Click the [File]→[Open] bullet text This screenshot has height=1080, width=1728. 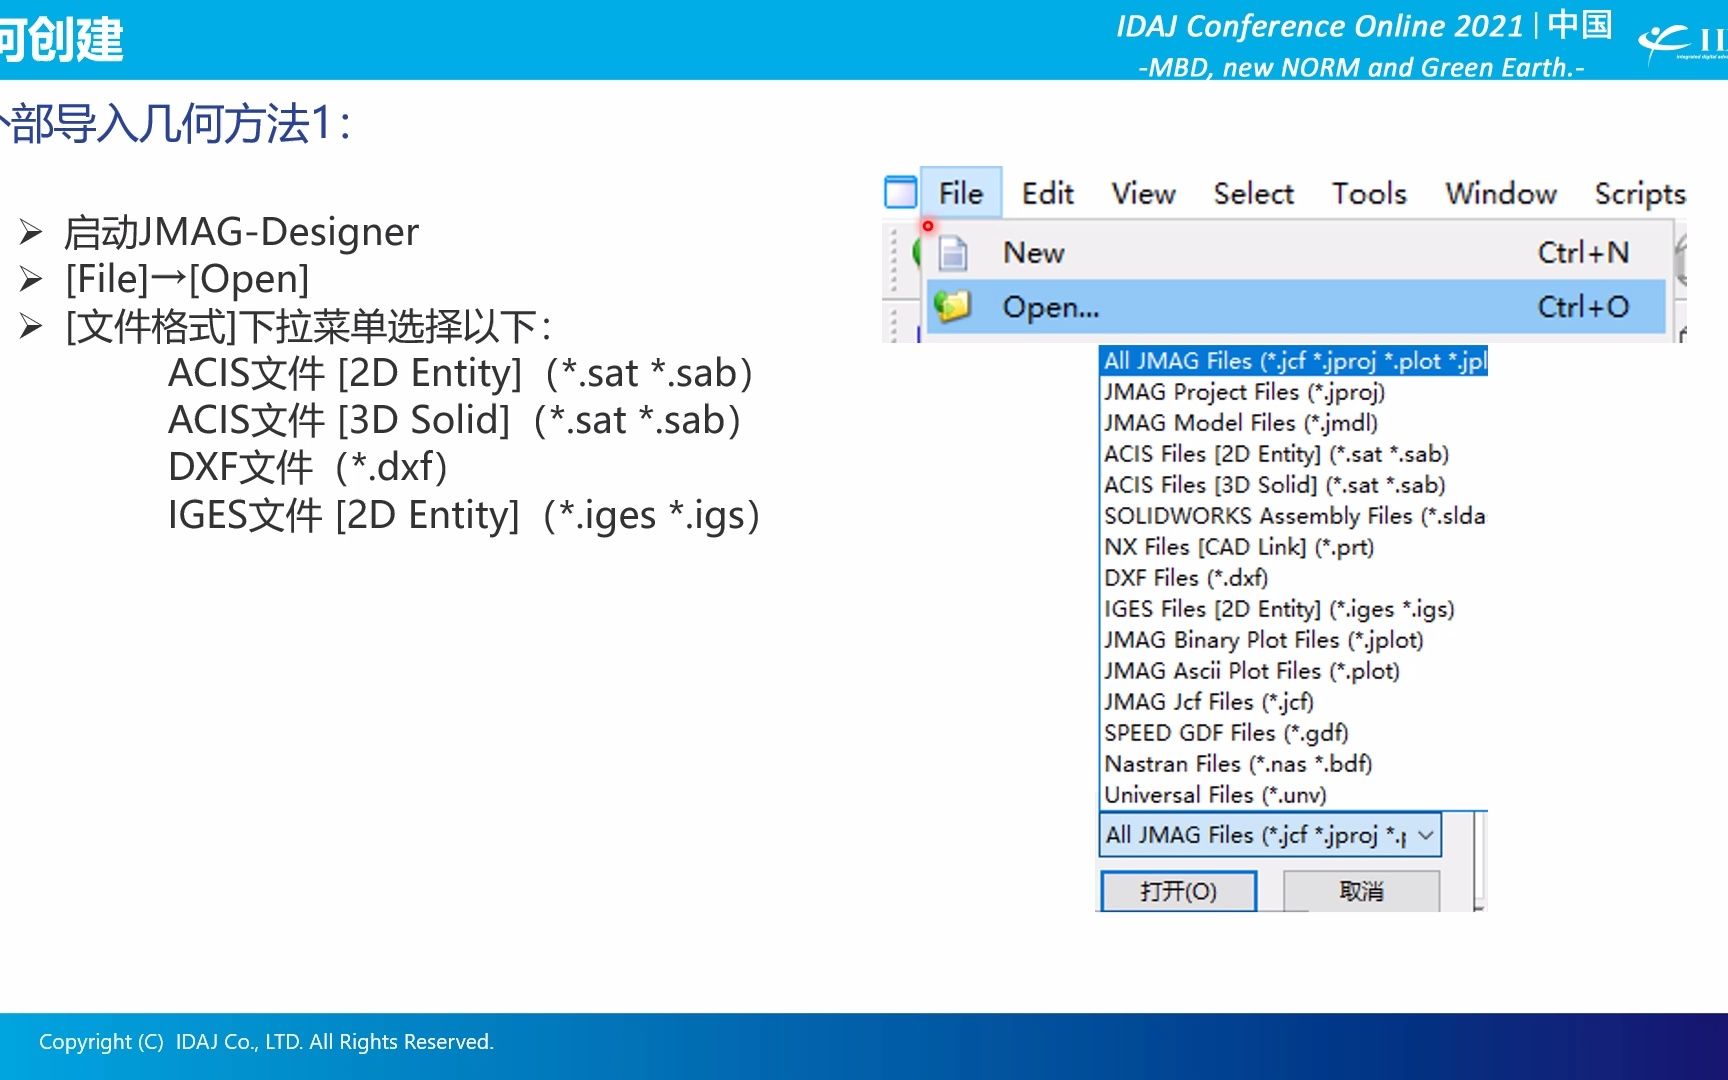[x=187, y=279]
